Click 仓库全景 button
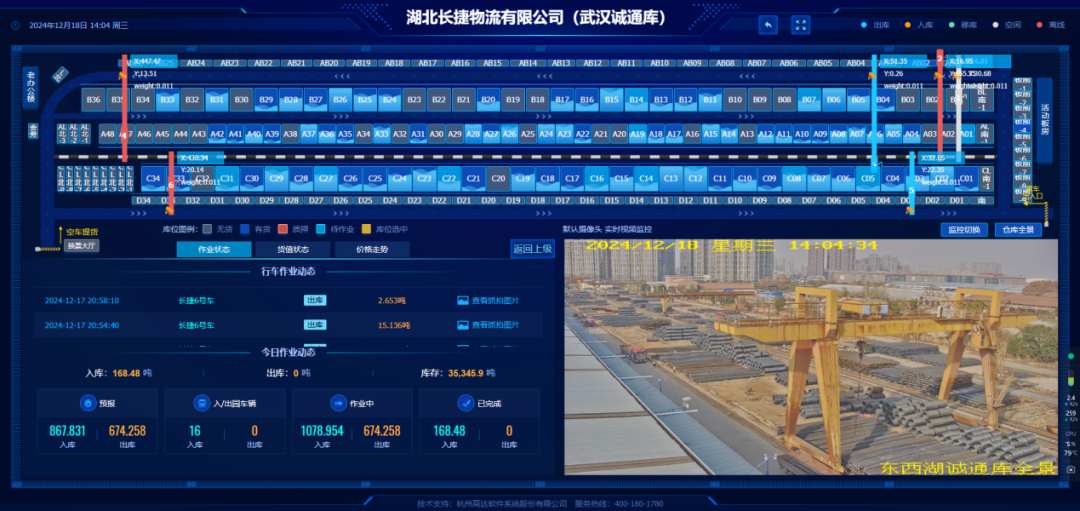The image size is (1080, 511). [x=1018, y=230]
